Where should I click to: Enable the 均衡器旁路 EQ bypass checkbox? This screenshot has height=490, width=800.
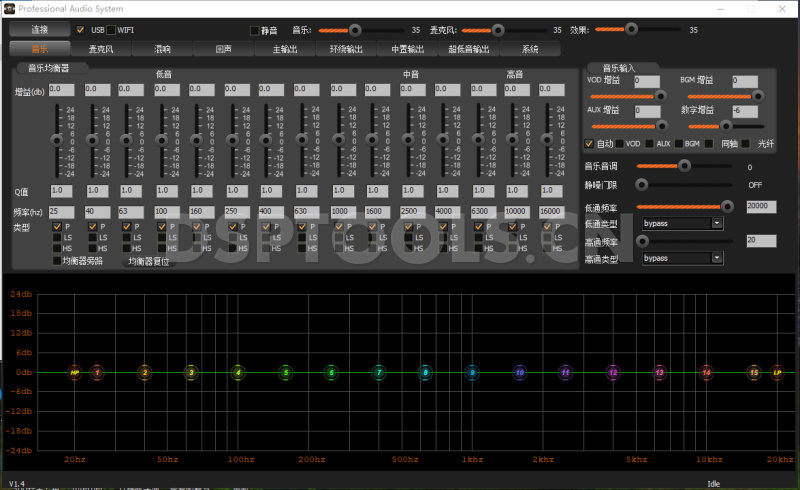click(57, 261)
